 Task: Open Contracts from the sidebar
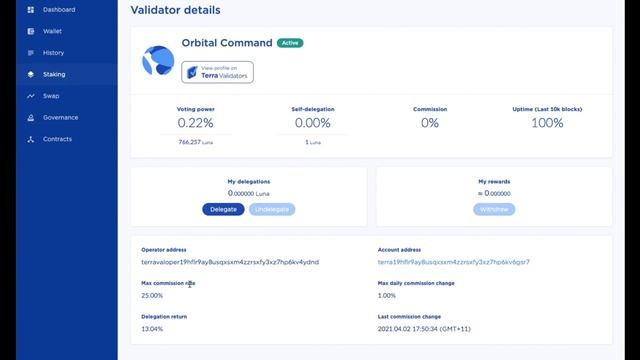(57, 139)
